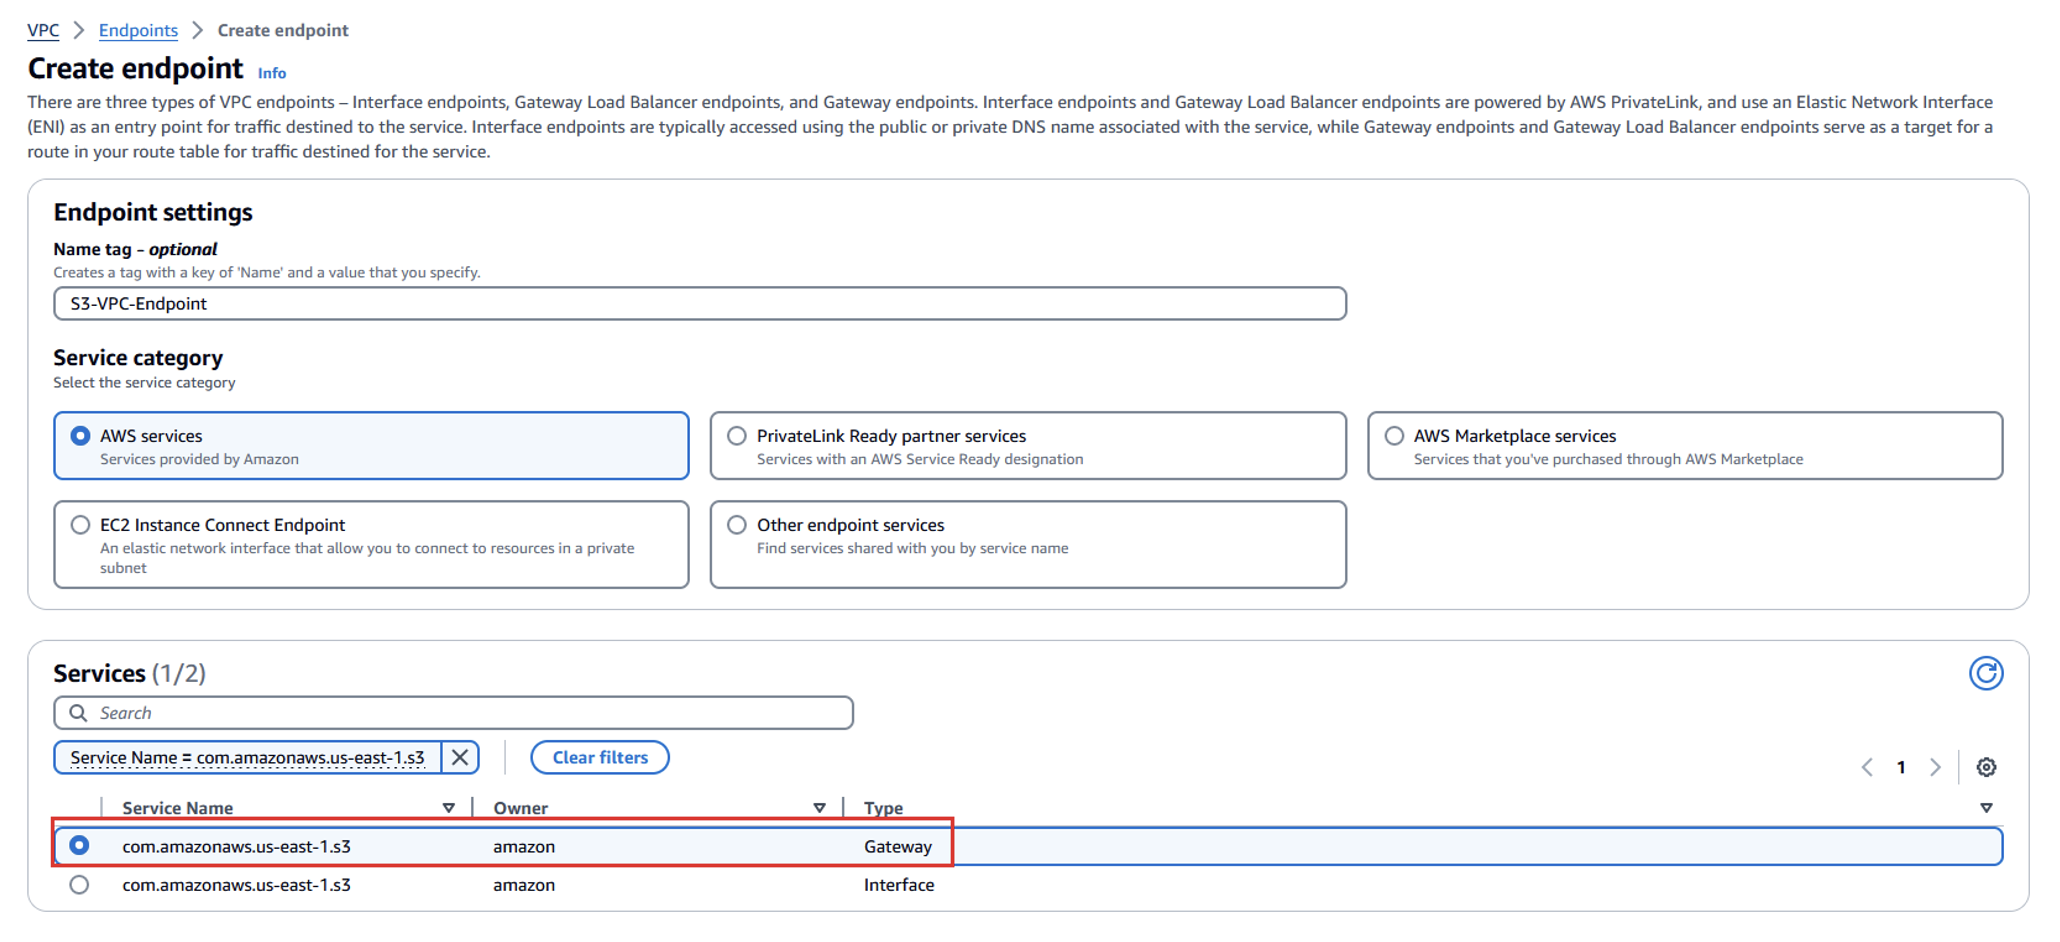
Task: Click amazon owner in the Interface row
Action: click(x=524, y=885)
